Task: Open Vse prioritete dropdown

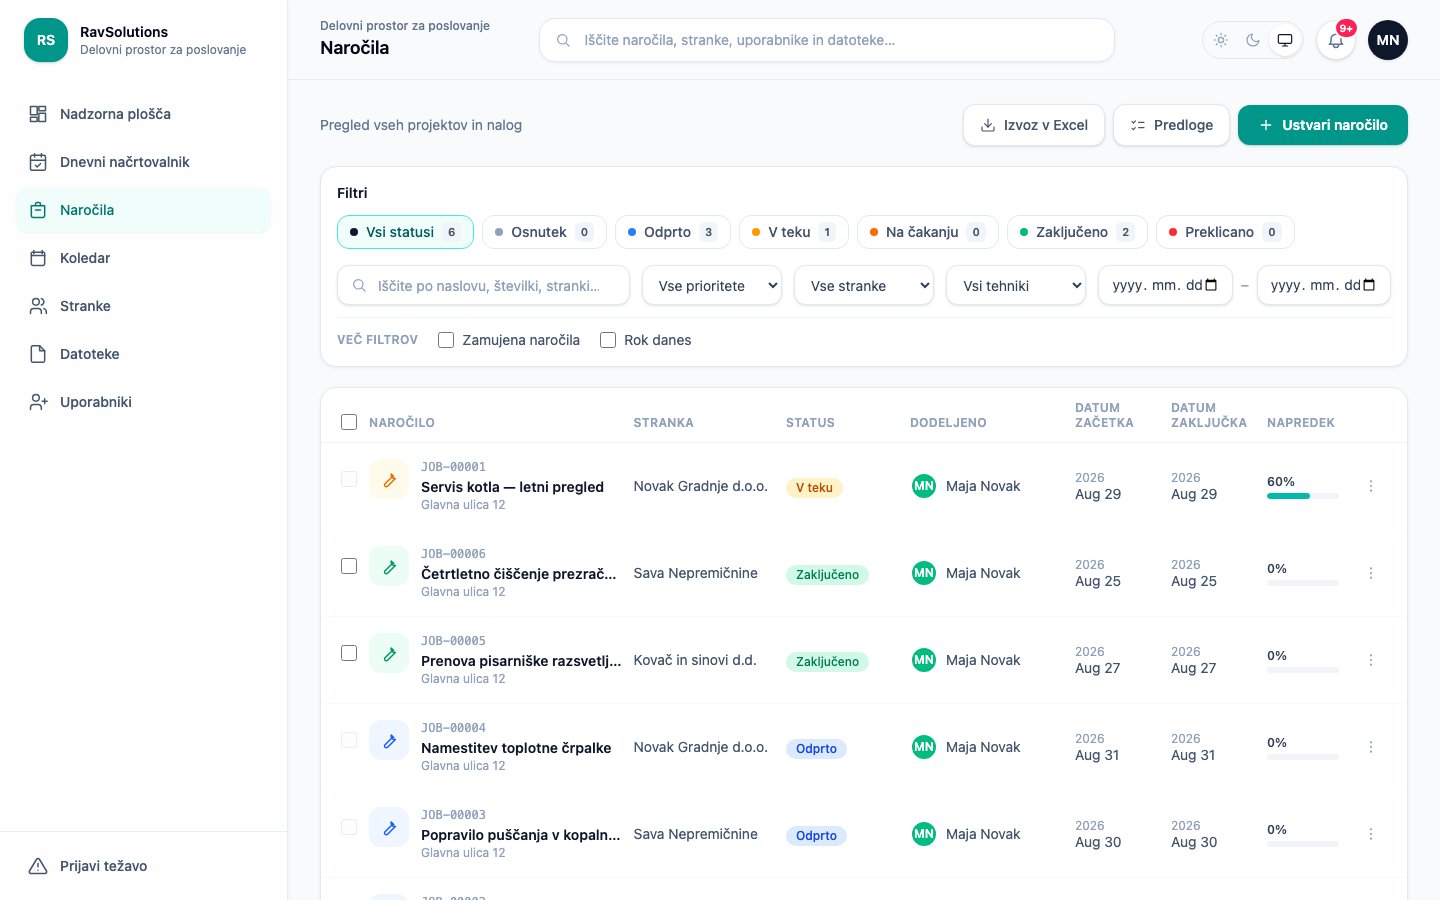Action: [712, 285]
